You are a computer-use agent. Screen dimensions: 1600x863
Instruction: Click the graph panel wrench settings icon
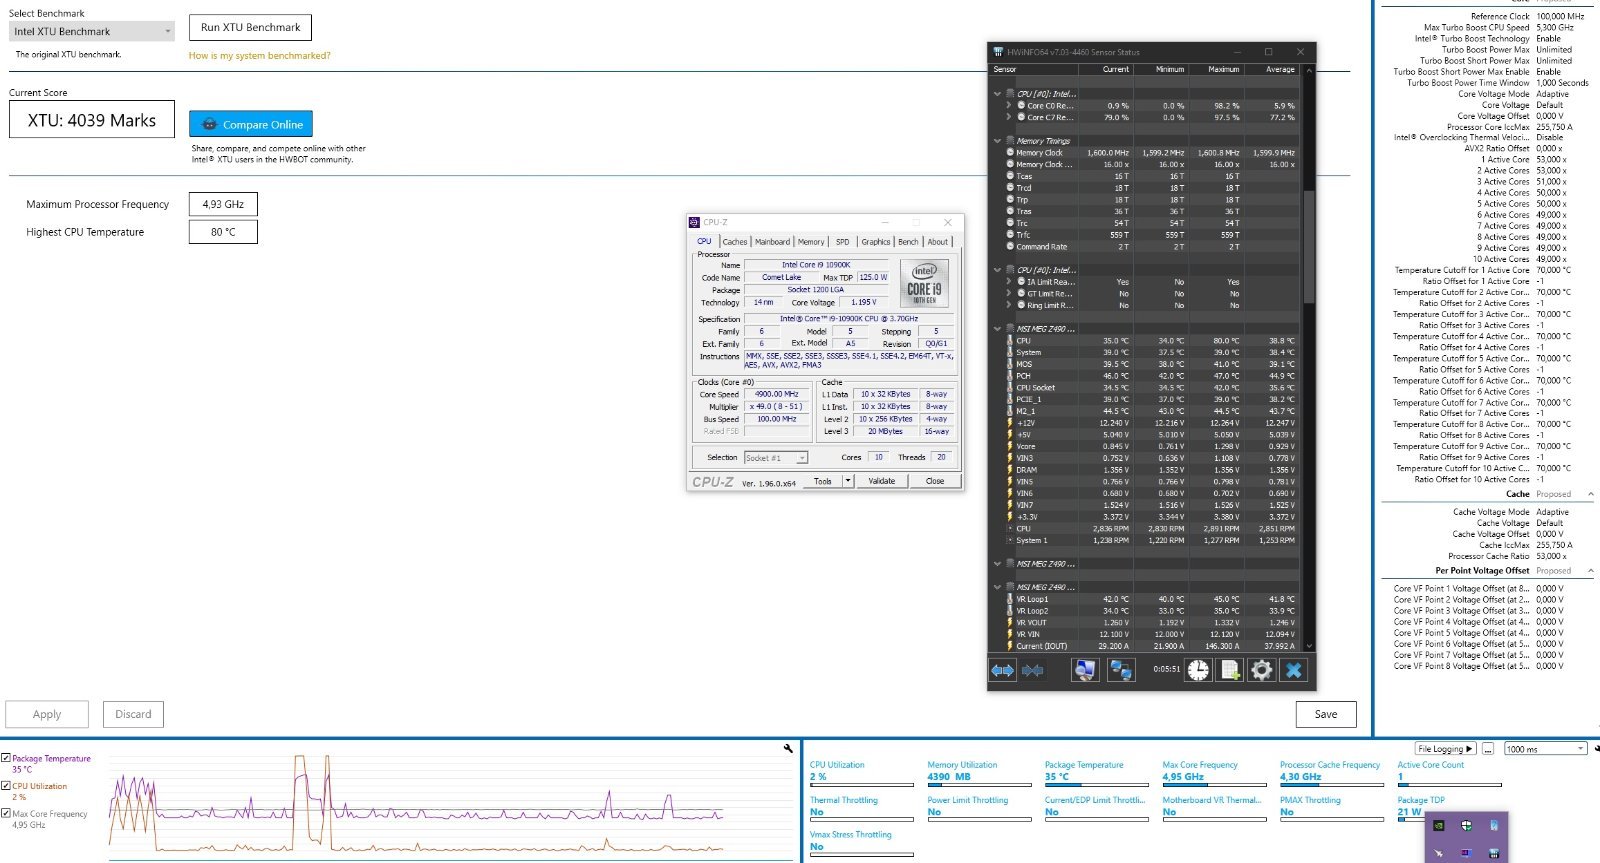click(788, 748)
